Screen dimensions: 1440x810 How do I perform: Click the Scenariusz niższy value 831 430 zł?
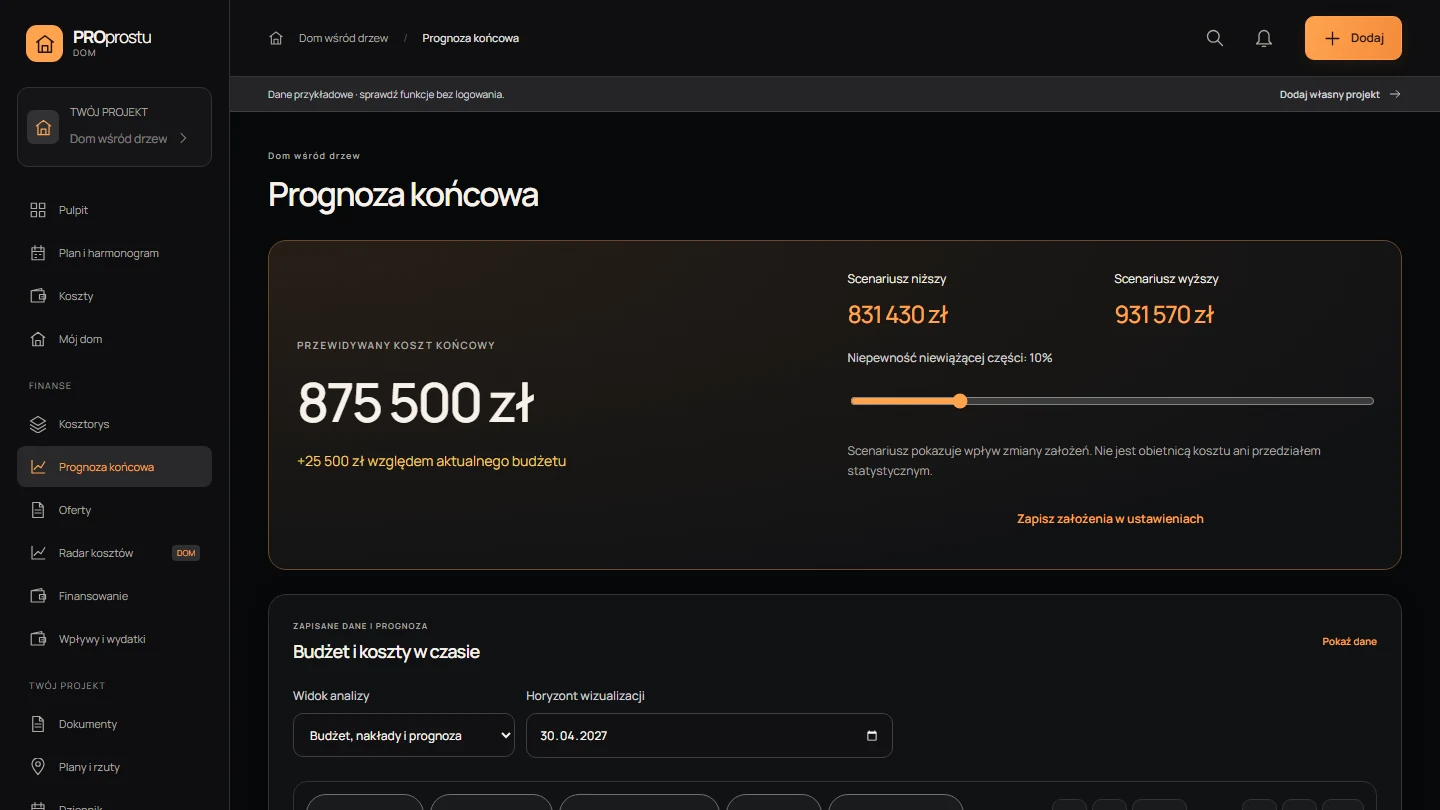897,315
